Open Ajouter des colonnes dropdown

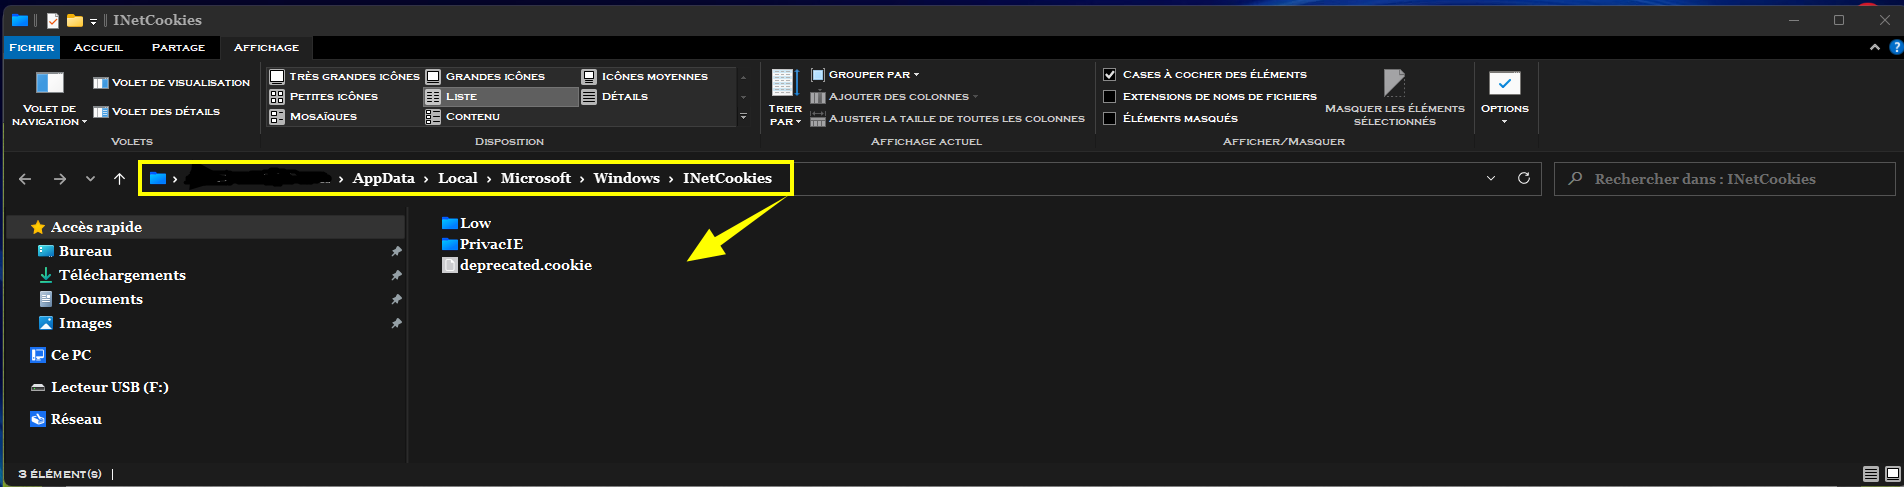point(894,97)
